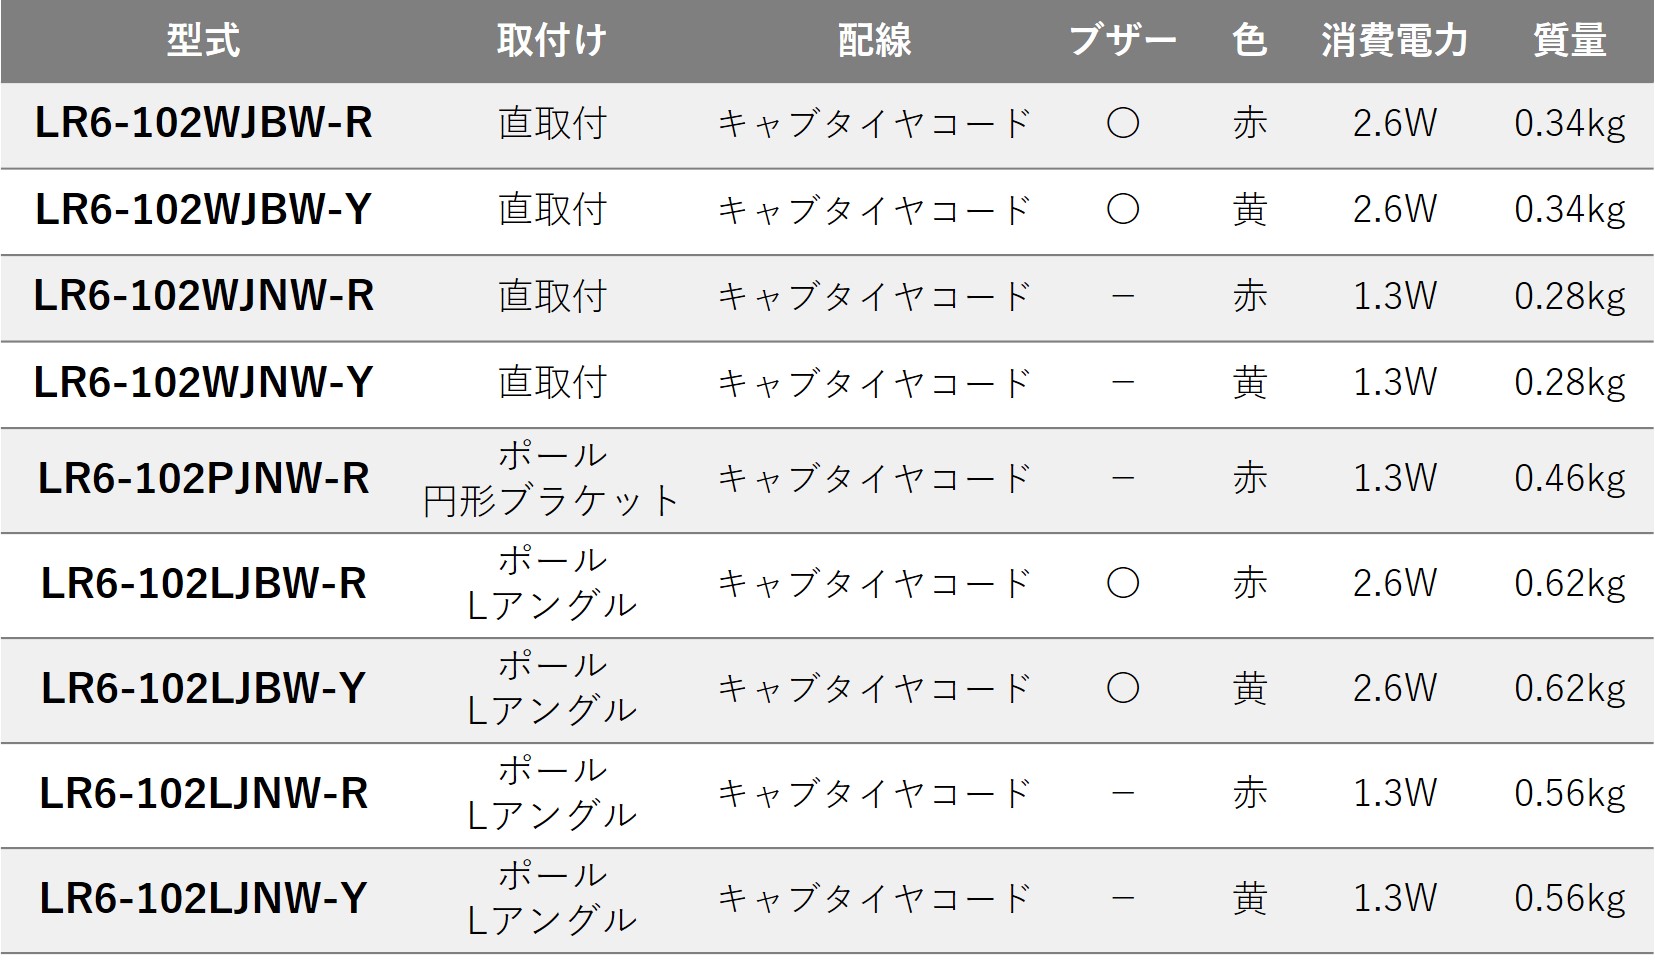The image size is (1655, 969).
Task: Click model LR6-102PJNW-R
Action: click(x=203, y=479)
